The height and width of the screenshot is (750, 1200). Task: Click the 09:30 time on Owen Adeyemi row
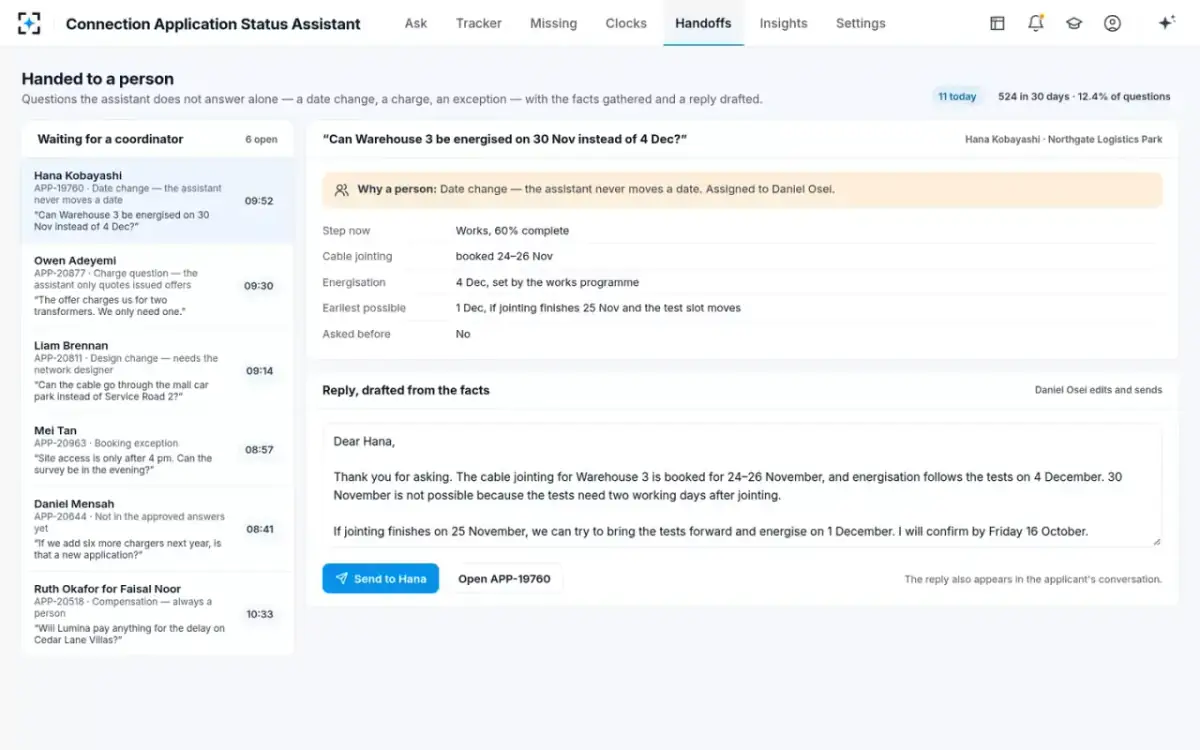pyautogui.click(x=259, y=286)
